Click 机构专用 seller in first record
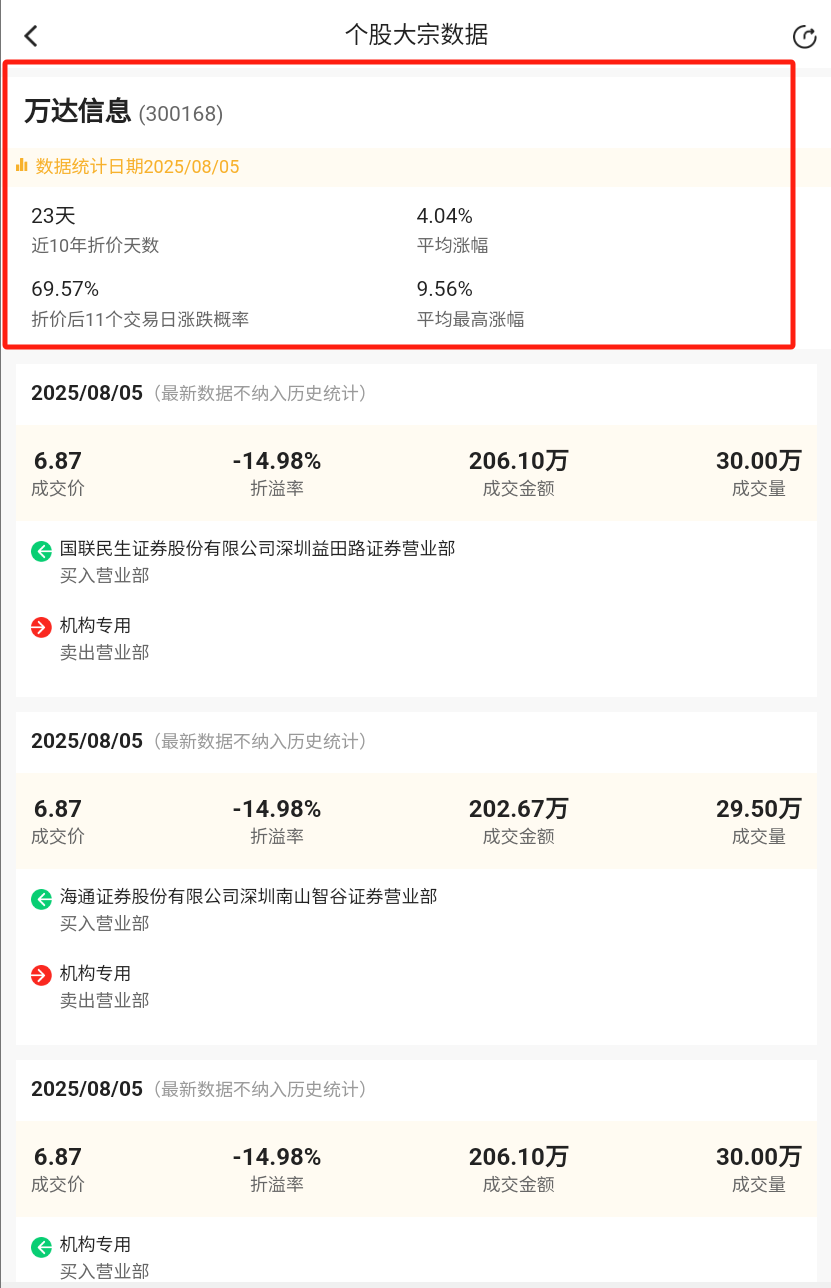The height and width of the screenshot is (1288, 831). [x=95, y=625]
